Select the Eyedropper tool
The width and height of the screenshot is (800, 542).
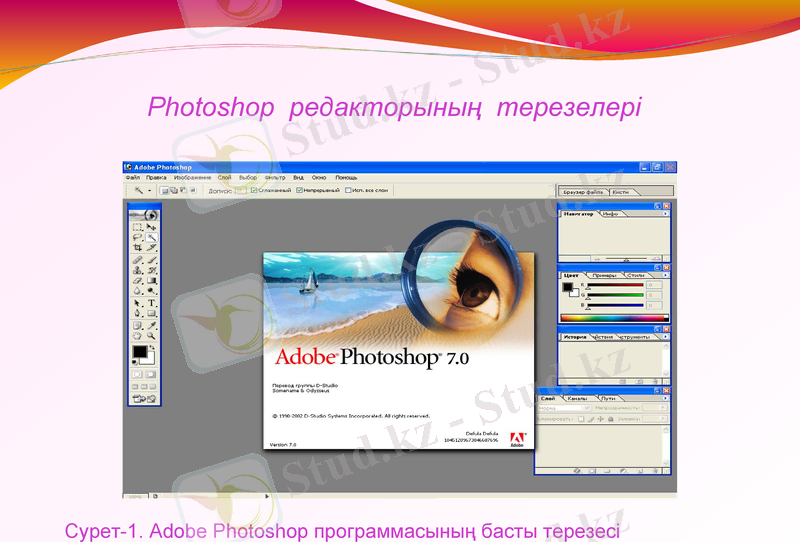point(152,325)
